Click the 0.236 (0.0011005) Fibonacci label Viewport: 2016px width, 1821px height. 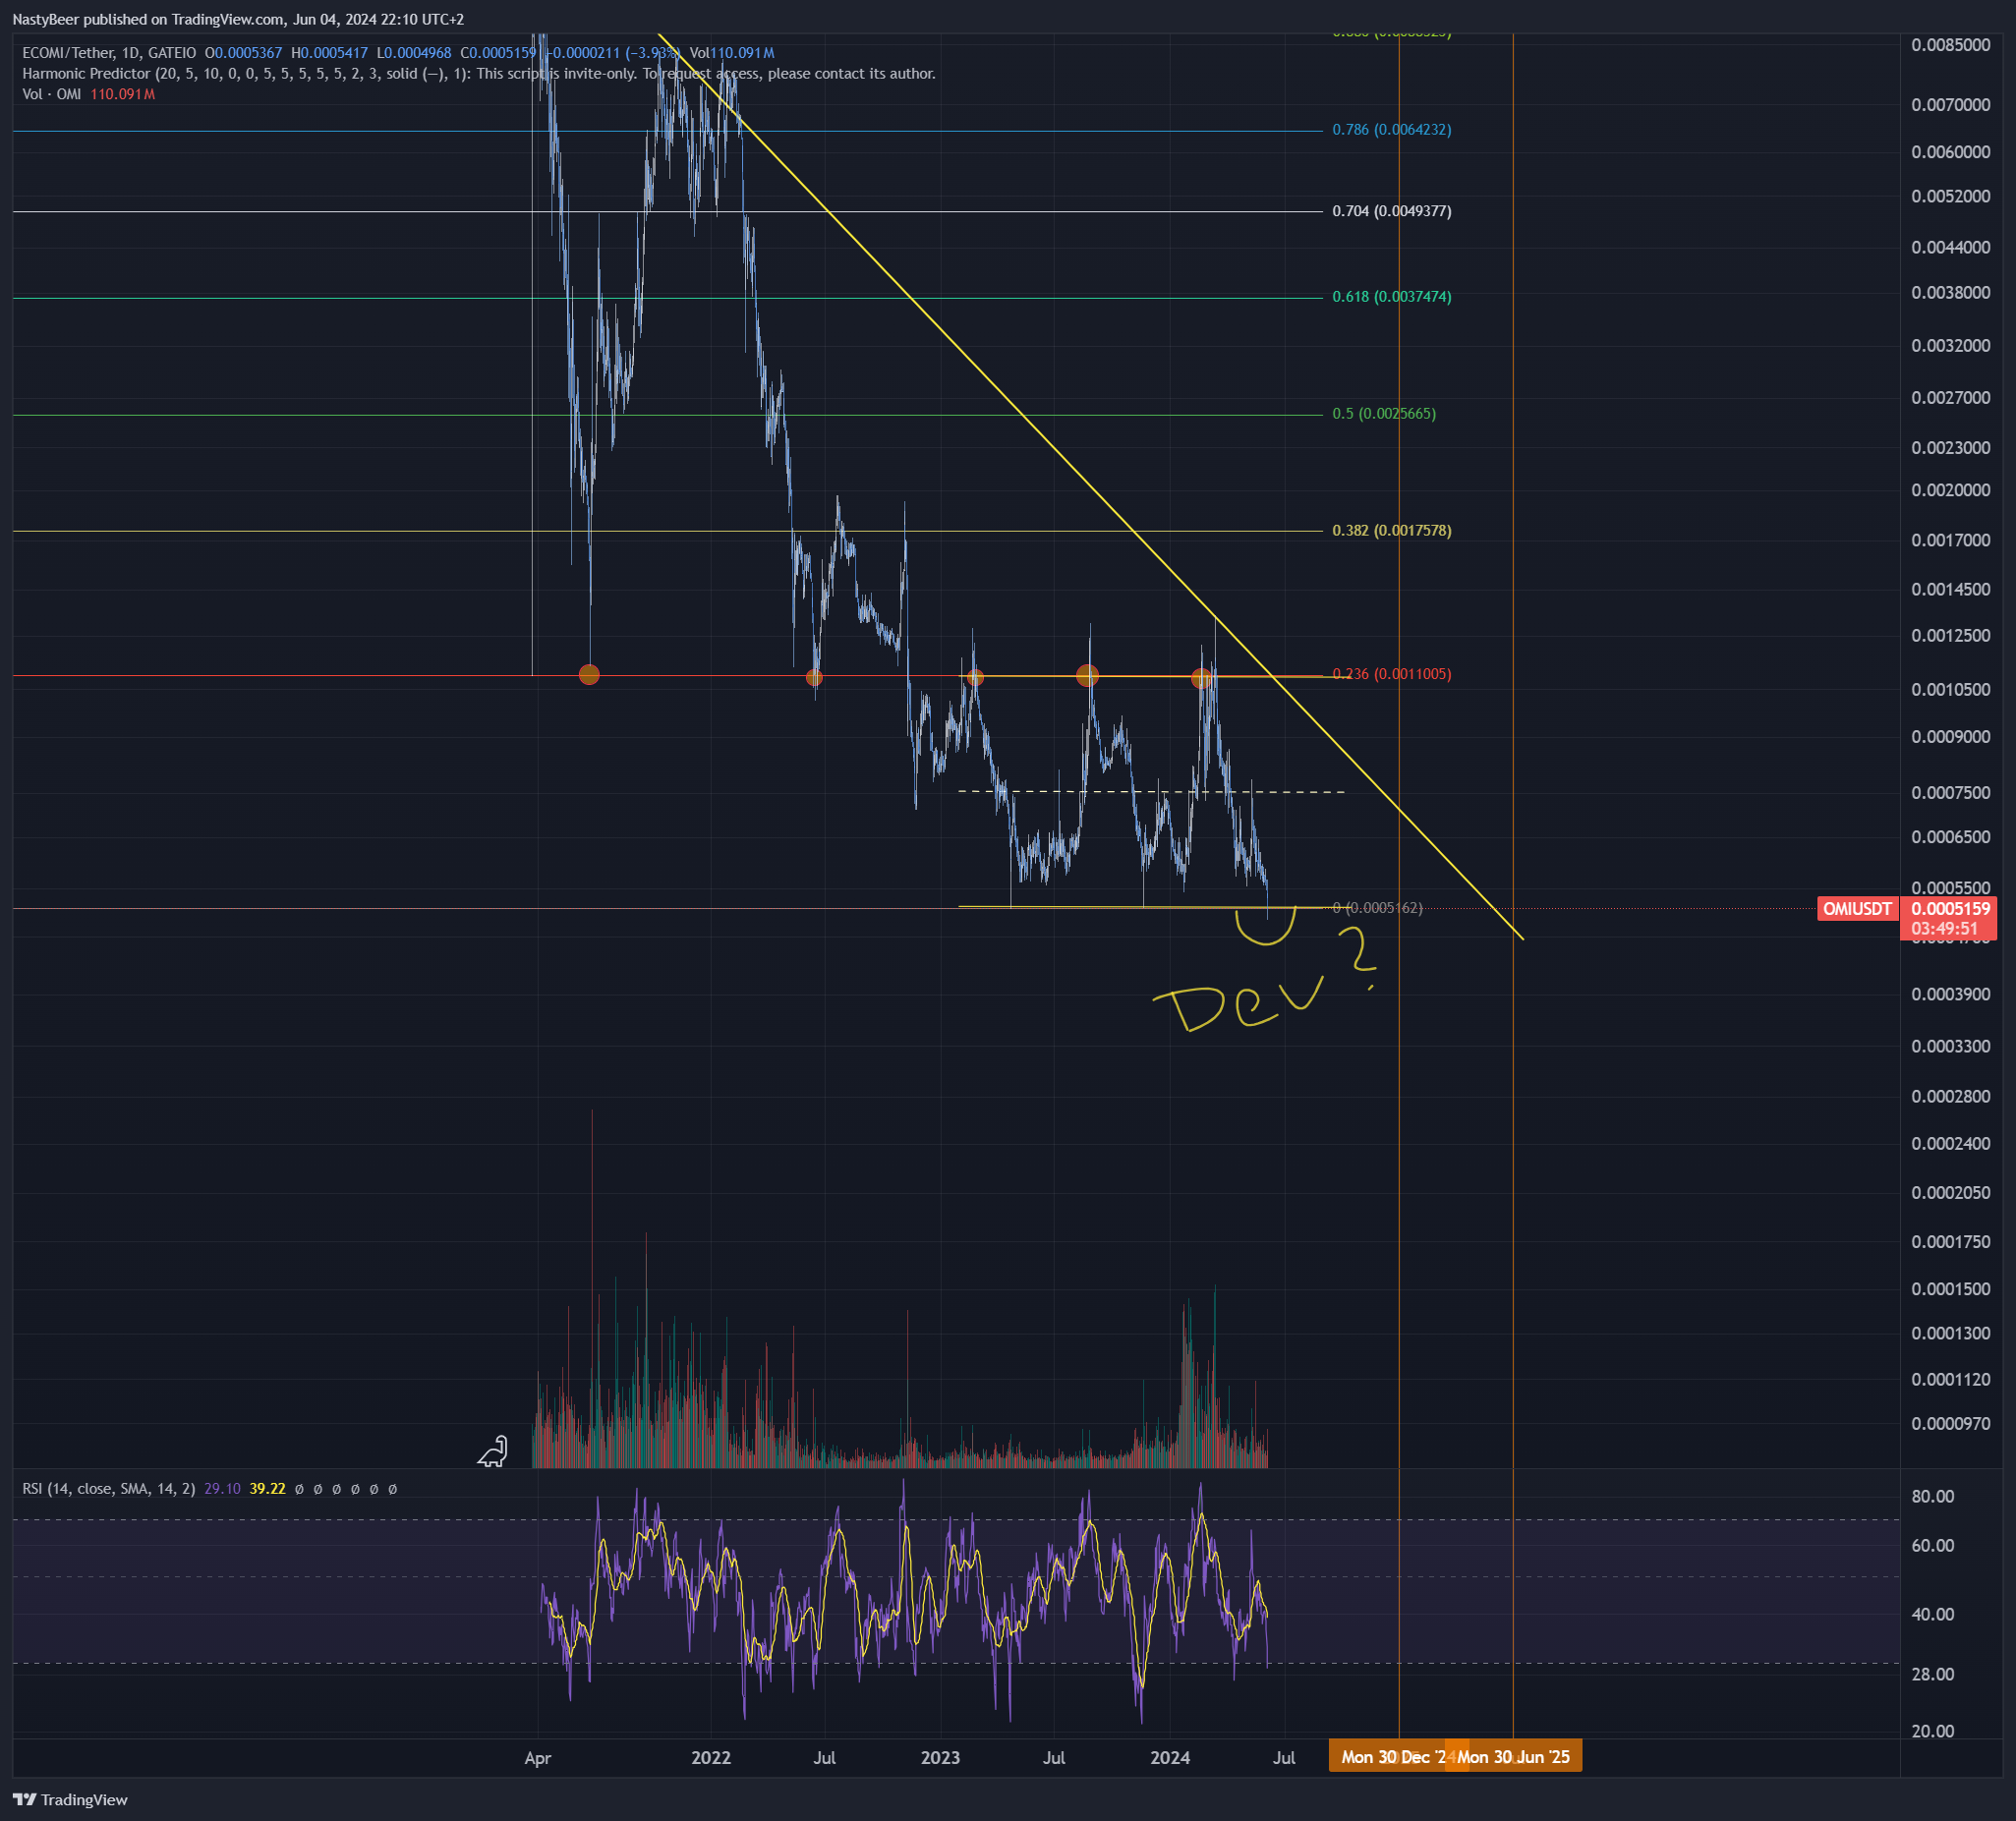[1391, 674]
